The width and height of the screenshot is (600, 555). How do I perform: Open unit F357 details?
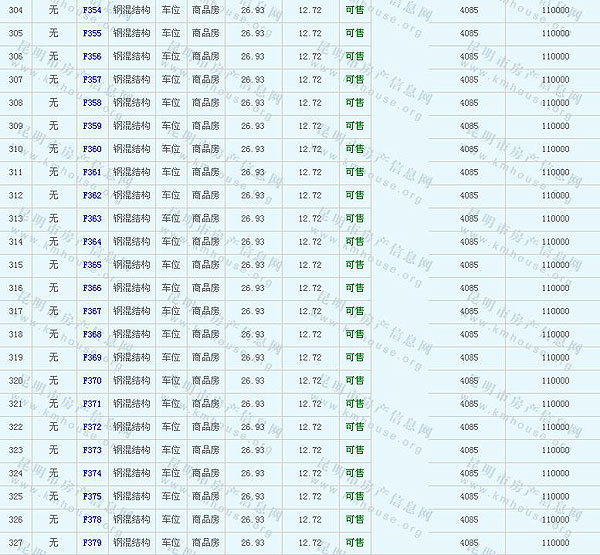point(91,79)
